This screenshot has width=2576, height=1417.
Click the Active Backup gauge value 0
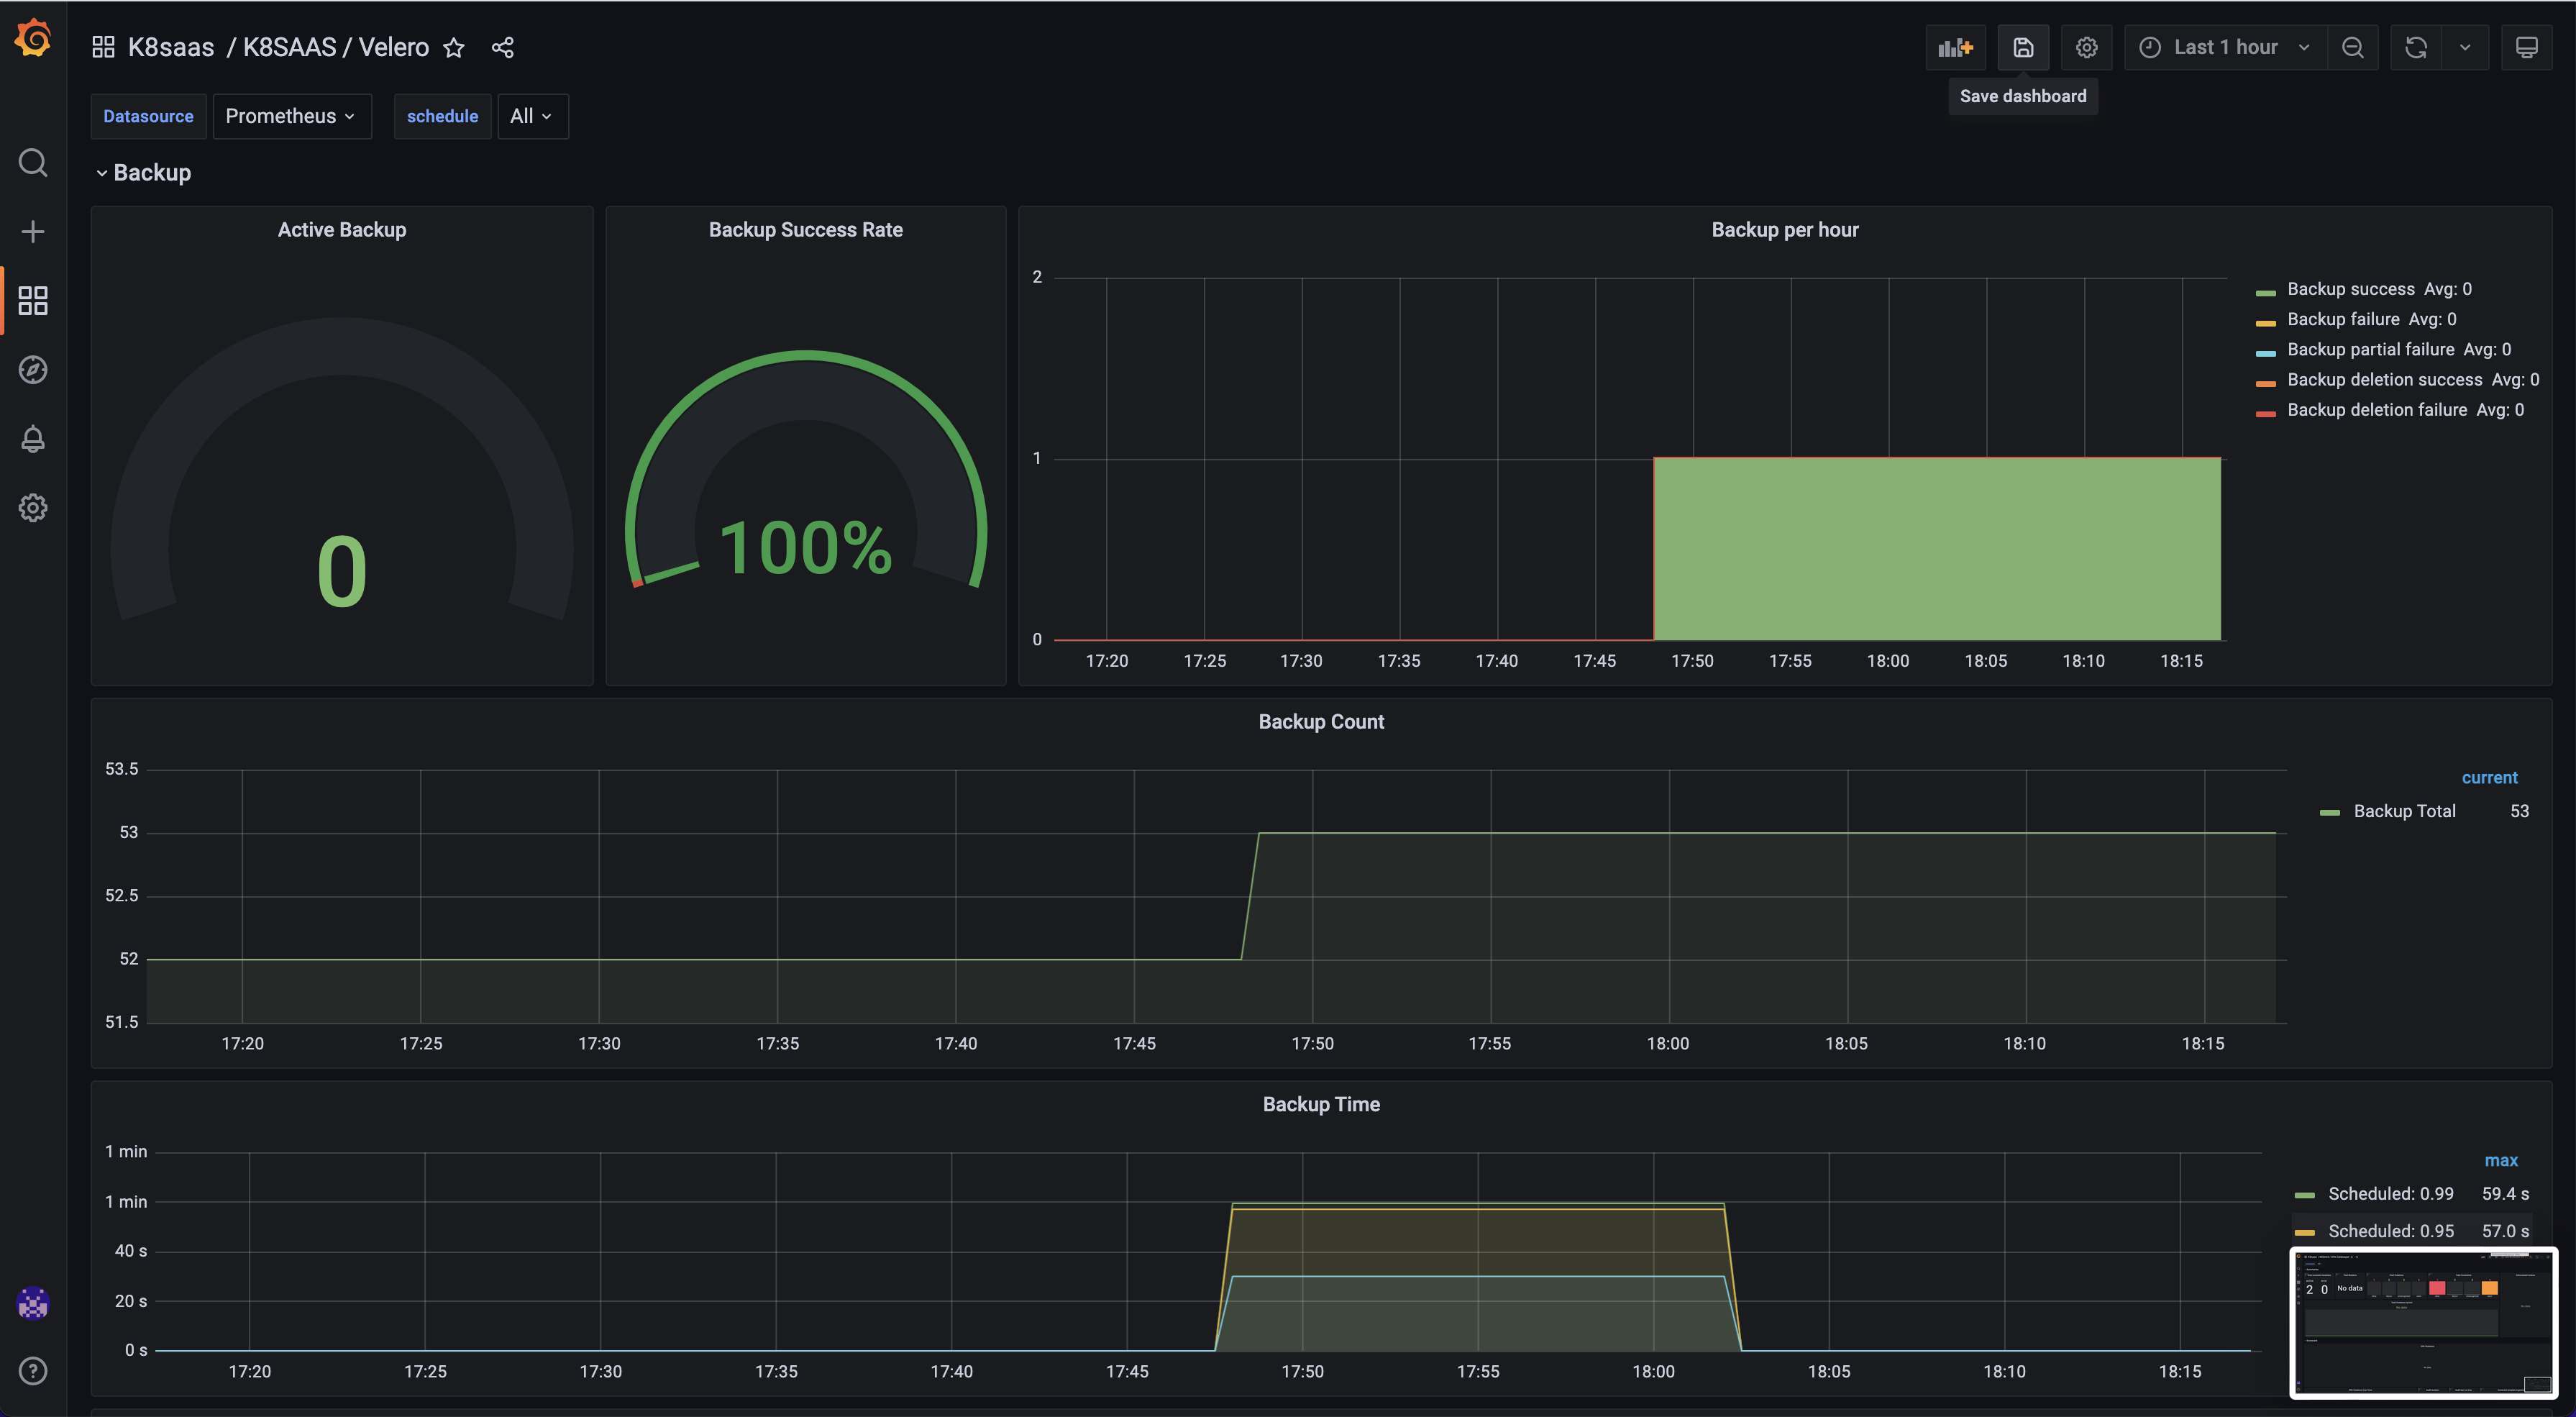point(342,571)
